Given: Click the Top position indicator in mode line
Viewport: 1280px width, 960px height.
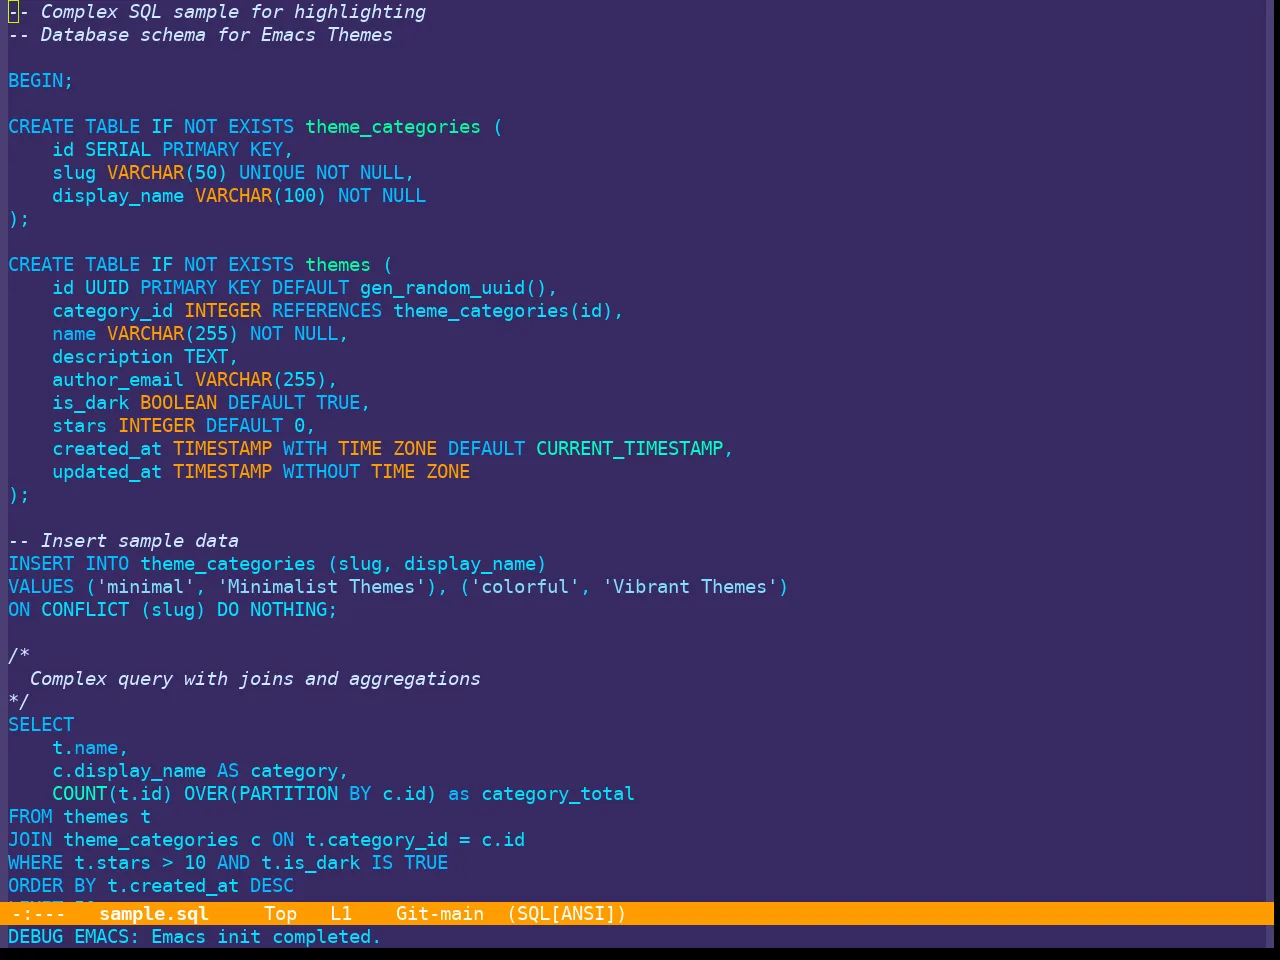Looking at the screenshot, I should [x=281, y=913].
